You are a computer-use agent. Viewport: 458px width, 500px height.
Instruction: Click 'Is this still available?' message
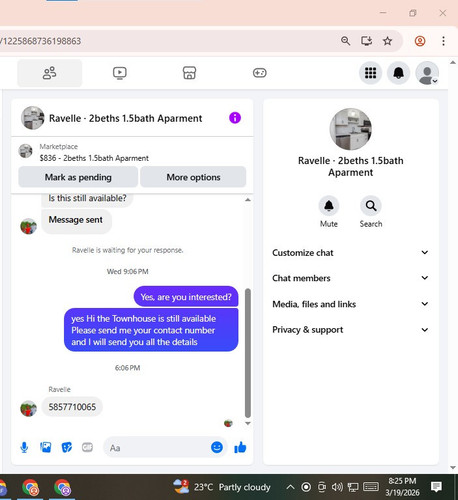(x=87, y=198)
